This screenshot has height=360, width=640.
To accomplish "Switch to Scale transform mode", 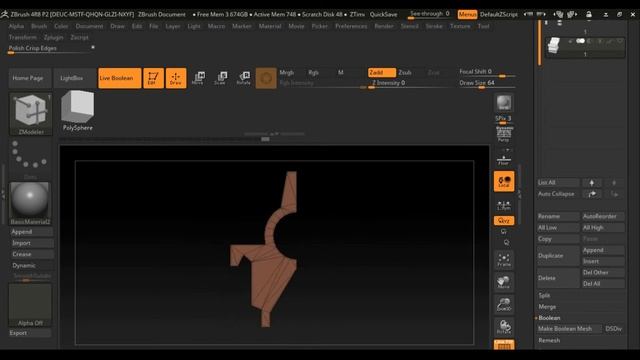I will (x=221, y=78).
